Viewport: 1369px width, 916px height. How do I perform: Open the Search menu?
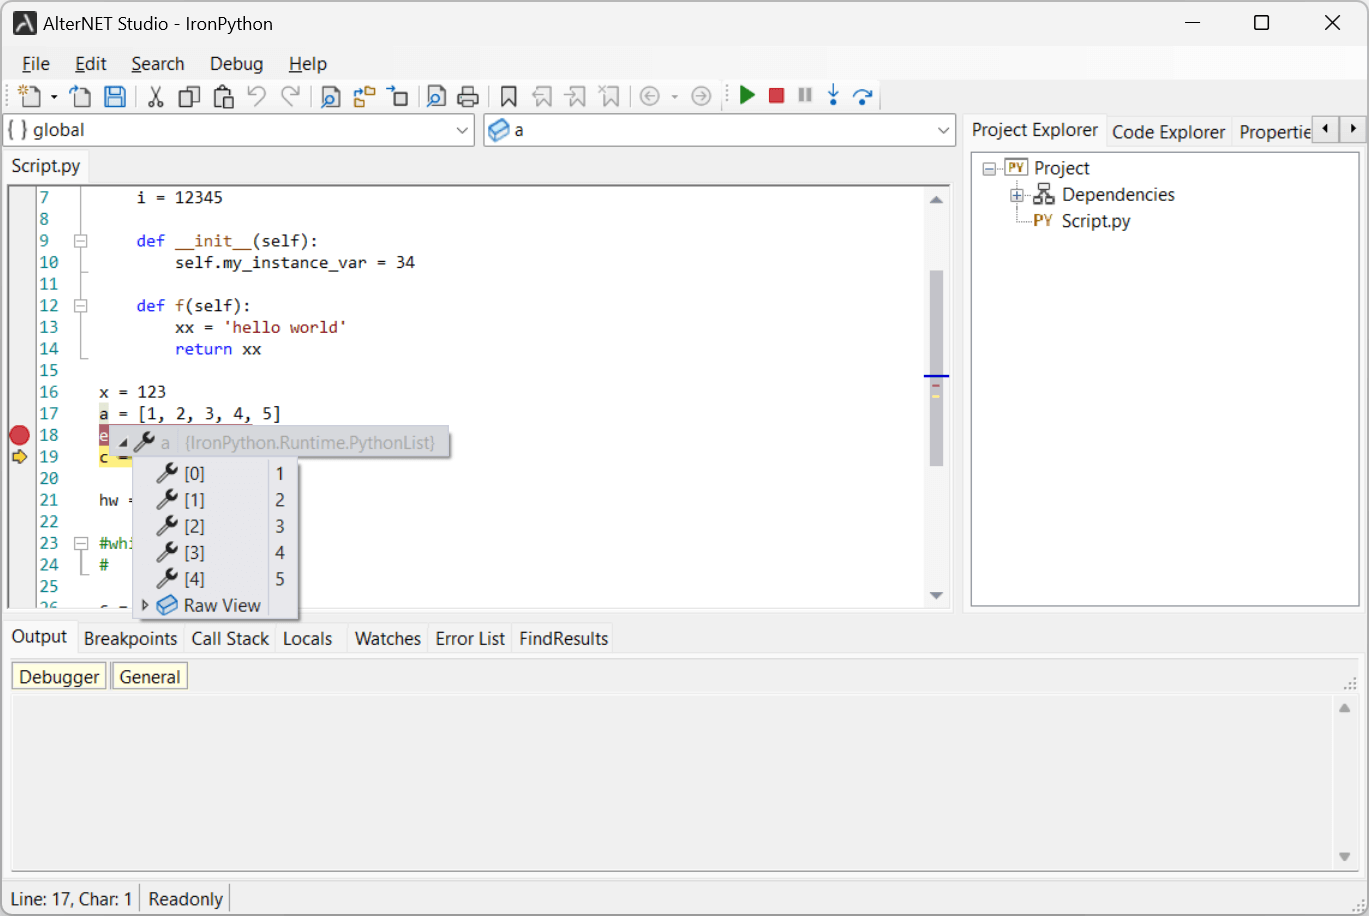click(x=158, y=64)
